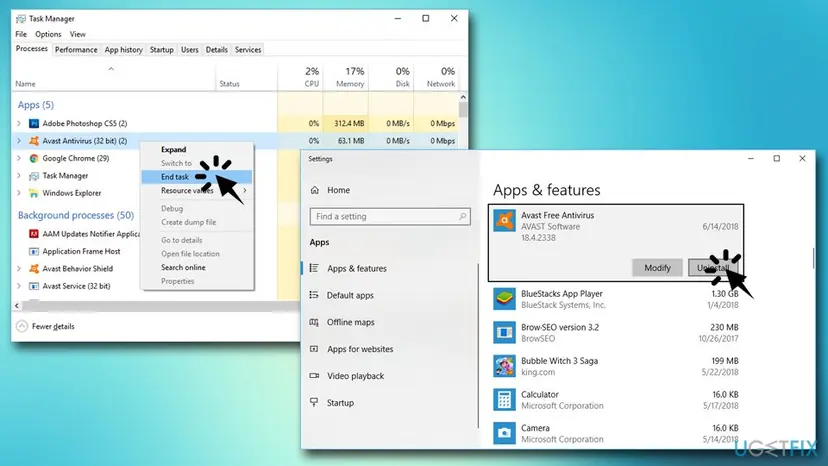Expand the Windows Explorer process group

(x=19, y=193)
